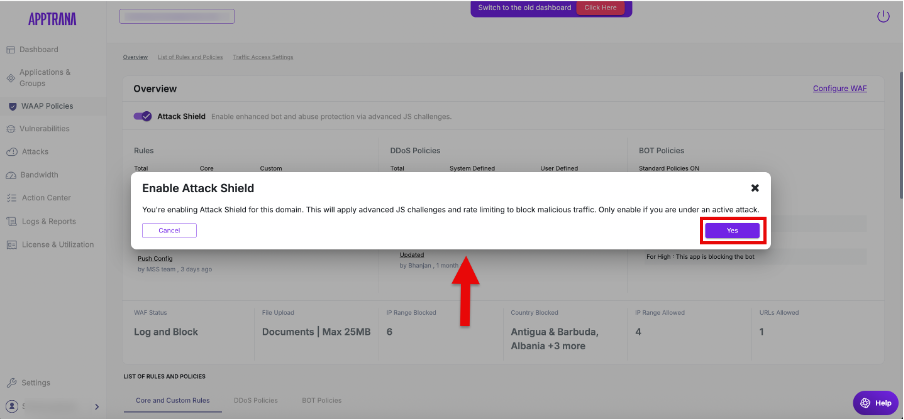Screen dimensions: 904x420
Task: Click the Action Center checklist icon
Action: (12, 198)
